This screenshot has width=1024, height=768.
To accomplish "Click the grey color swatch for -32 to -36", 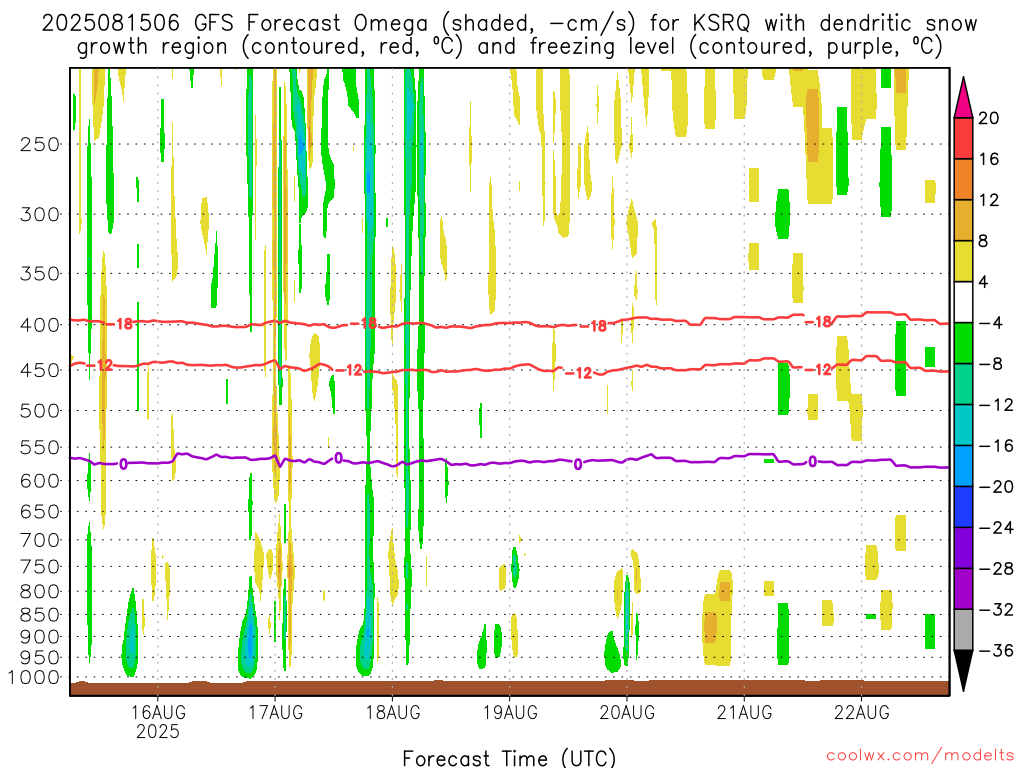I will point(963,630).
